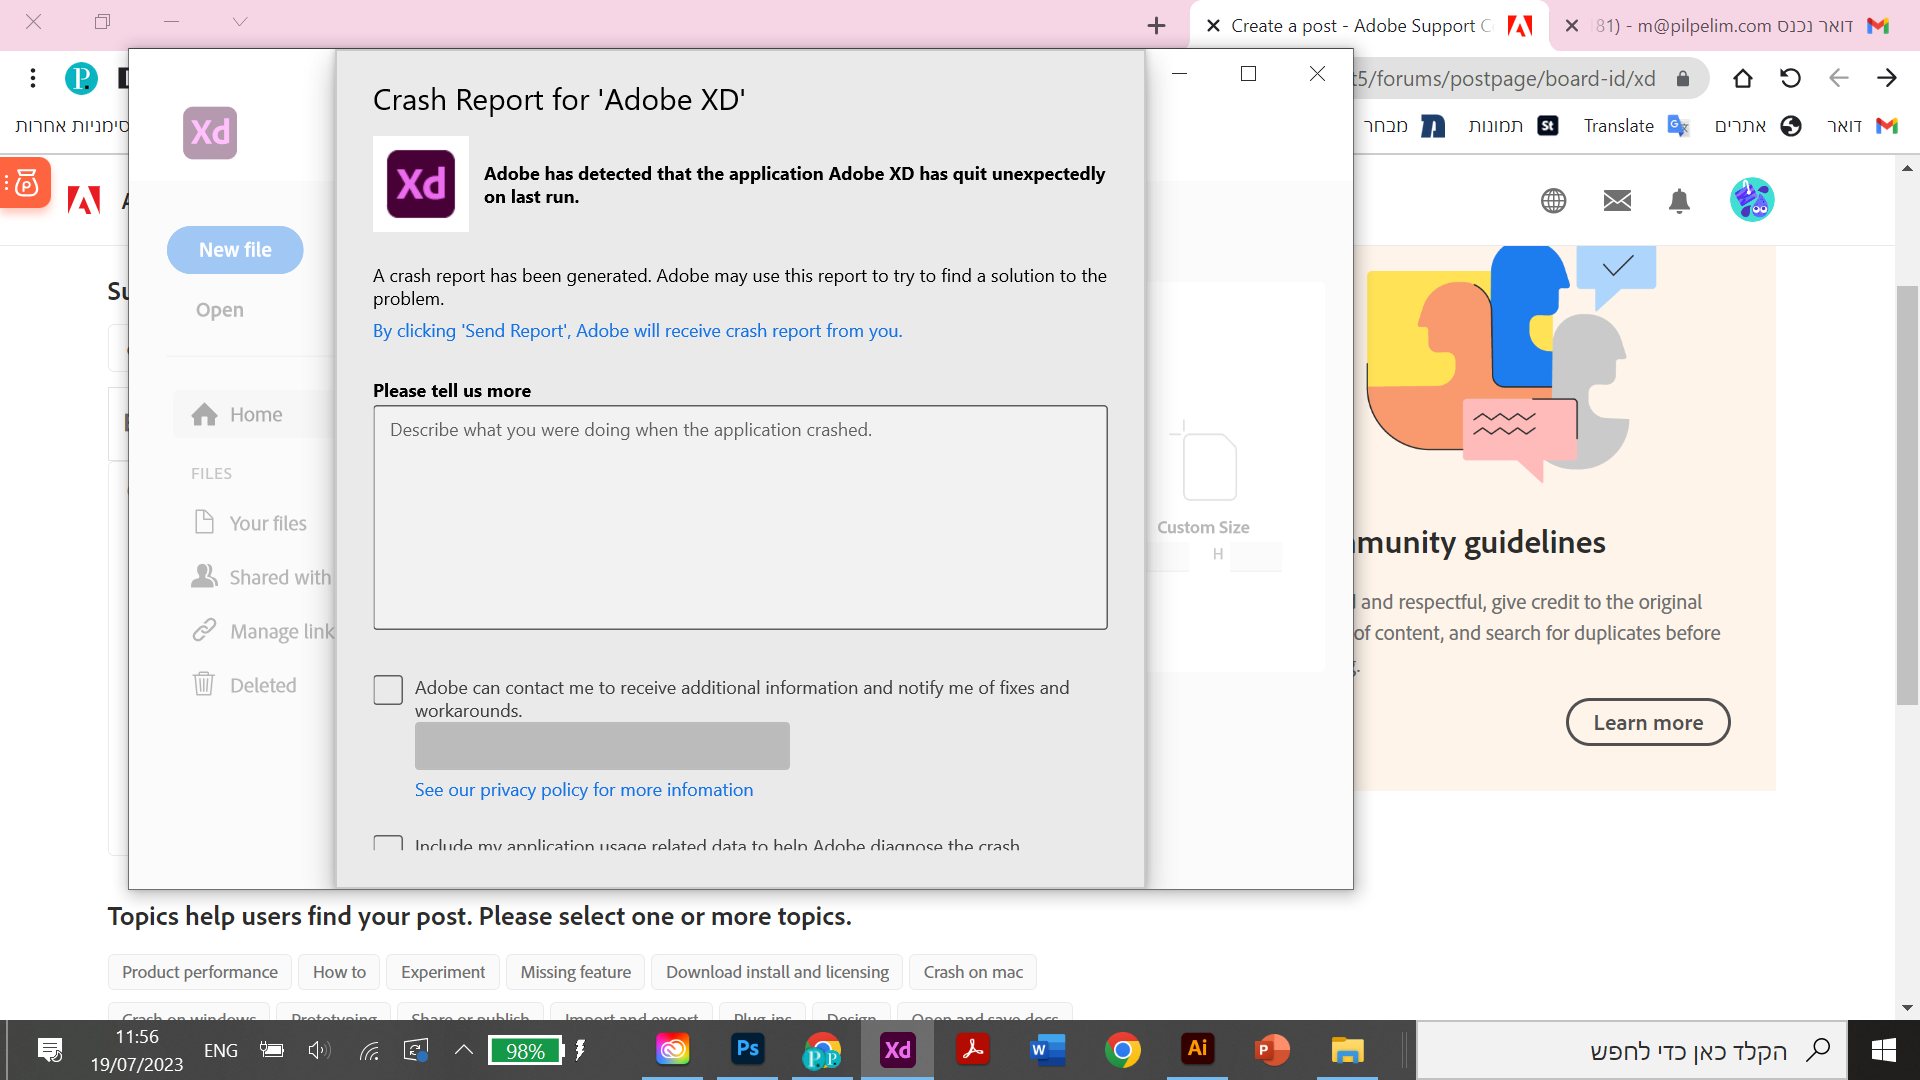Open the browser tab list chevron
1920x1080 pixels.
(239, 22)
